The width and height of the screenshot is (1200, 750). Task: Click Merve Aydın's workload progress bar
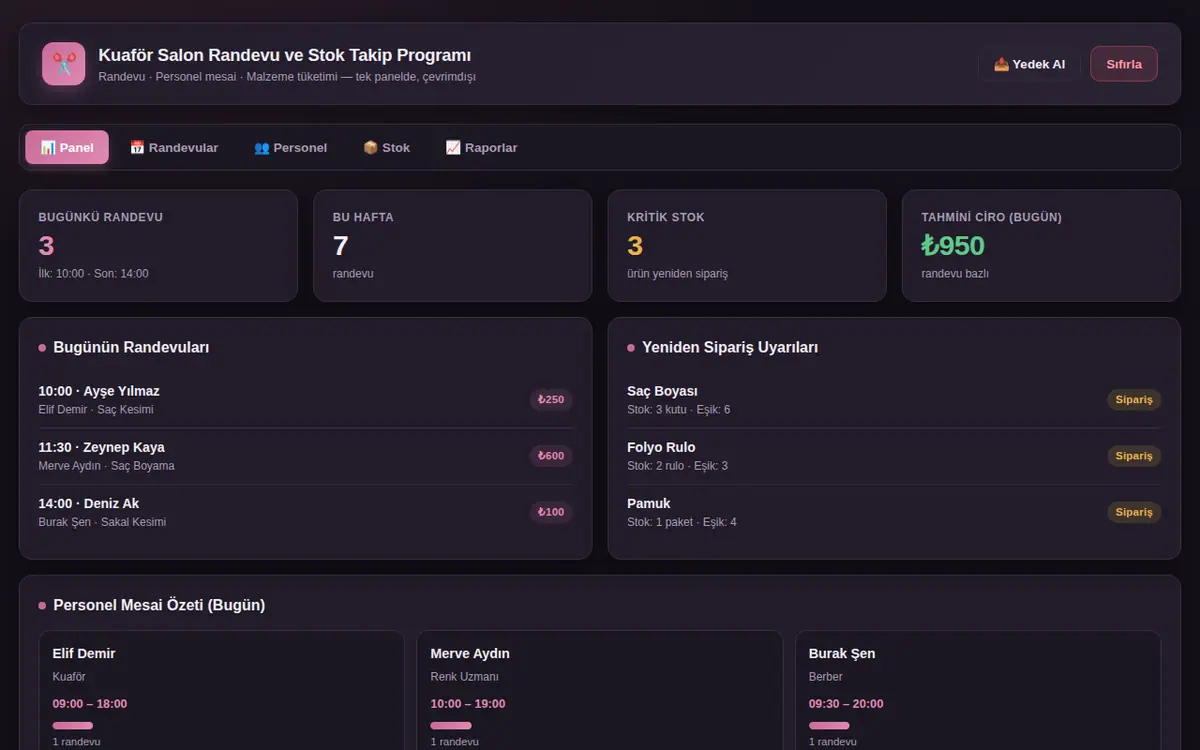pyautogui.click(x=451, y=726)
